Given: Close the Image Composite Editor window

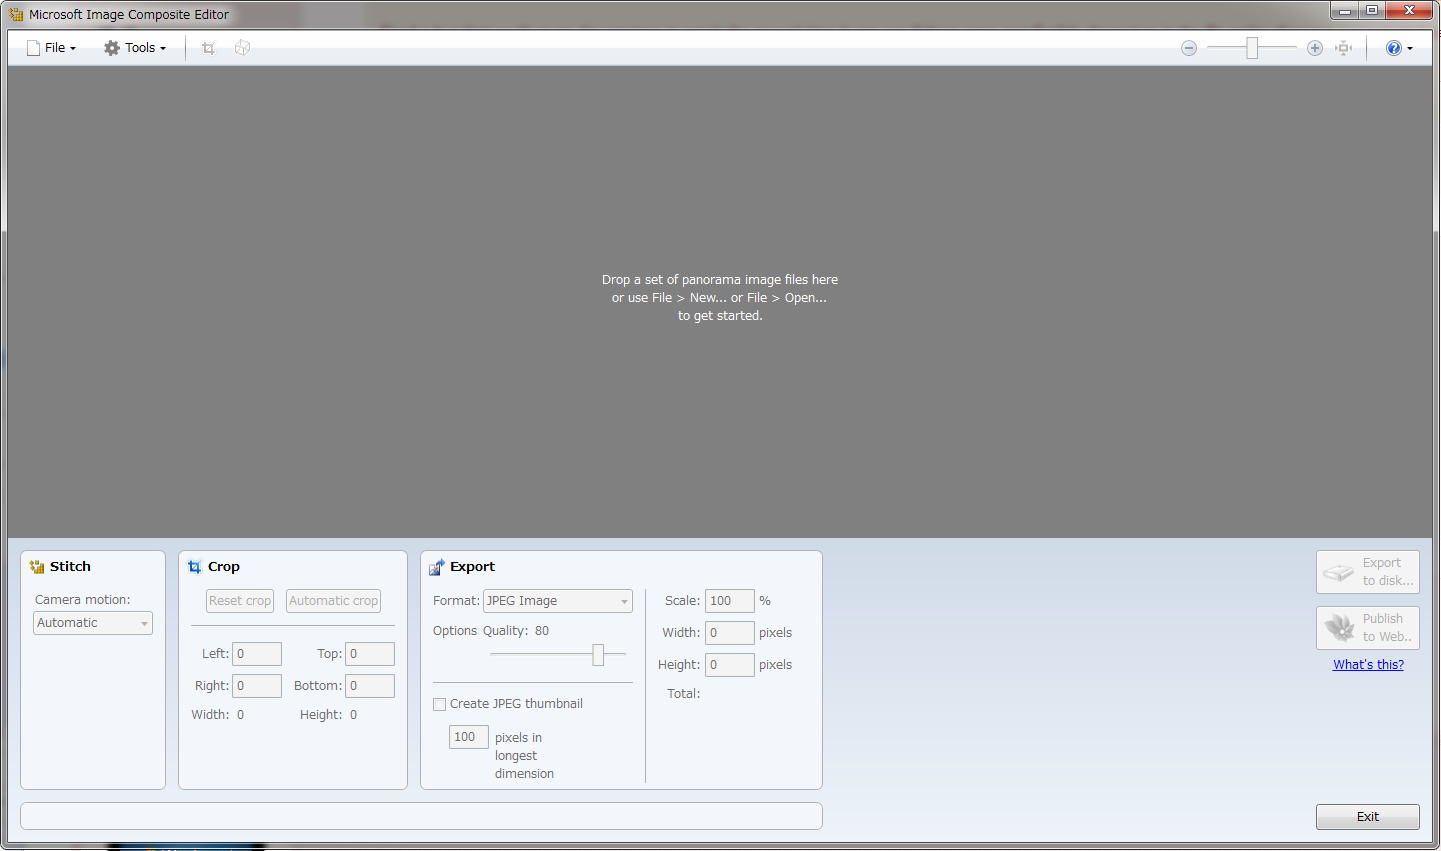Looking at the screenshot, I should point(1410,11).
